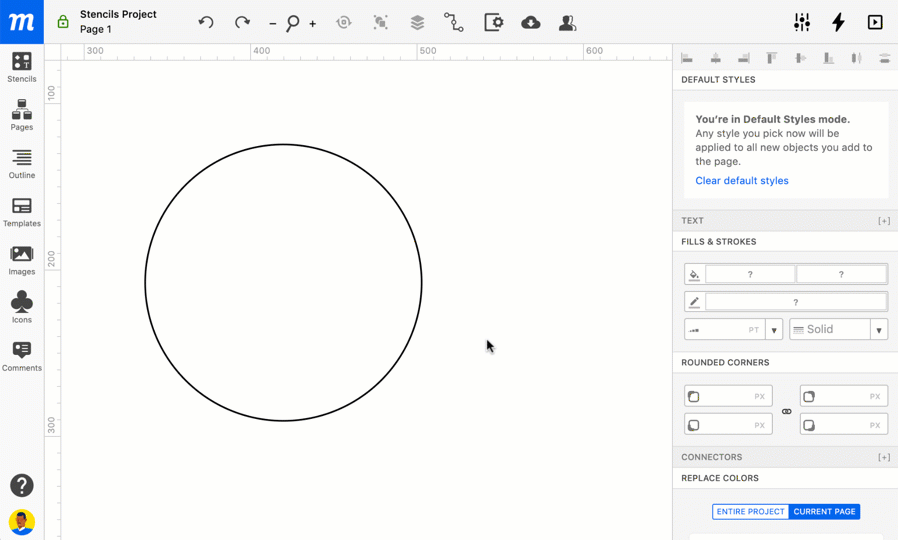This screenshot has height=540, width=898.
Task: Zoom out with the minus button
Action: tap(273, 23)
